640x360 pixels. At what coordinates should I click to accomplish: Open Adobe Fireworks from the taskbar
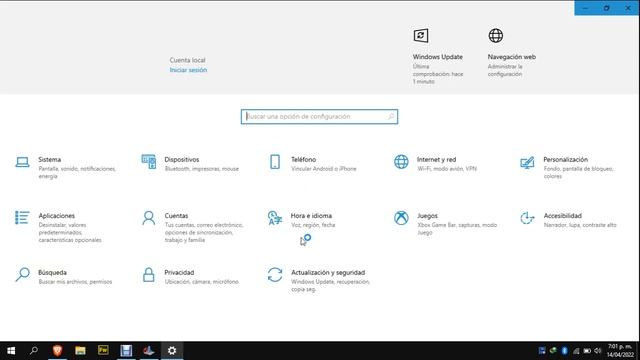pyautogui.click(x=103, y=351)
